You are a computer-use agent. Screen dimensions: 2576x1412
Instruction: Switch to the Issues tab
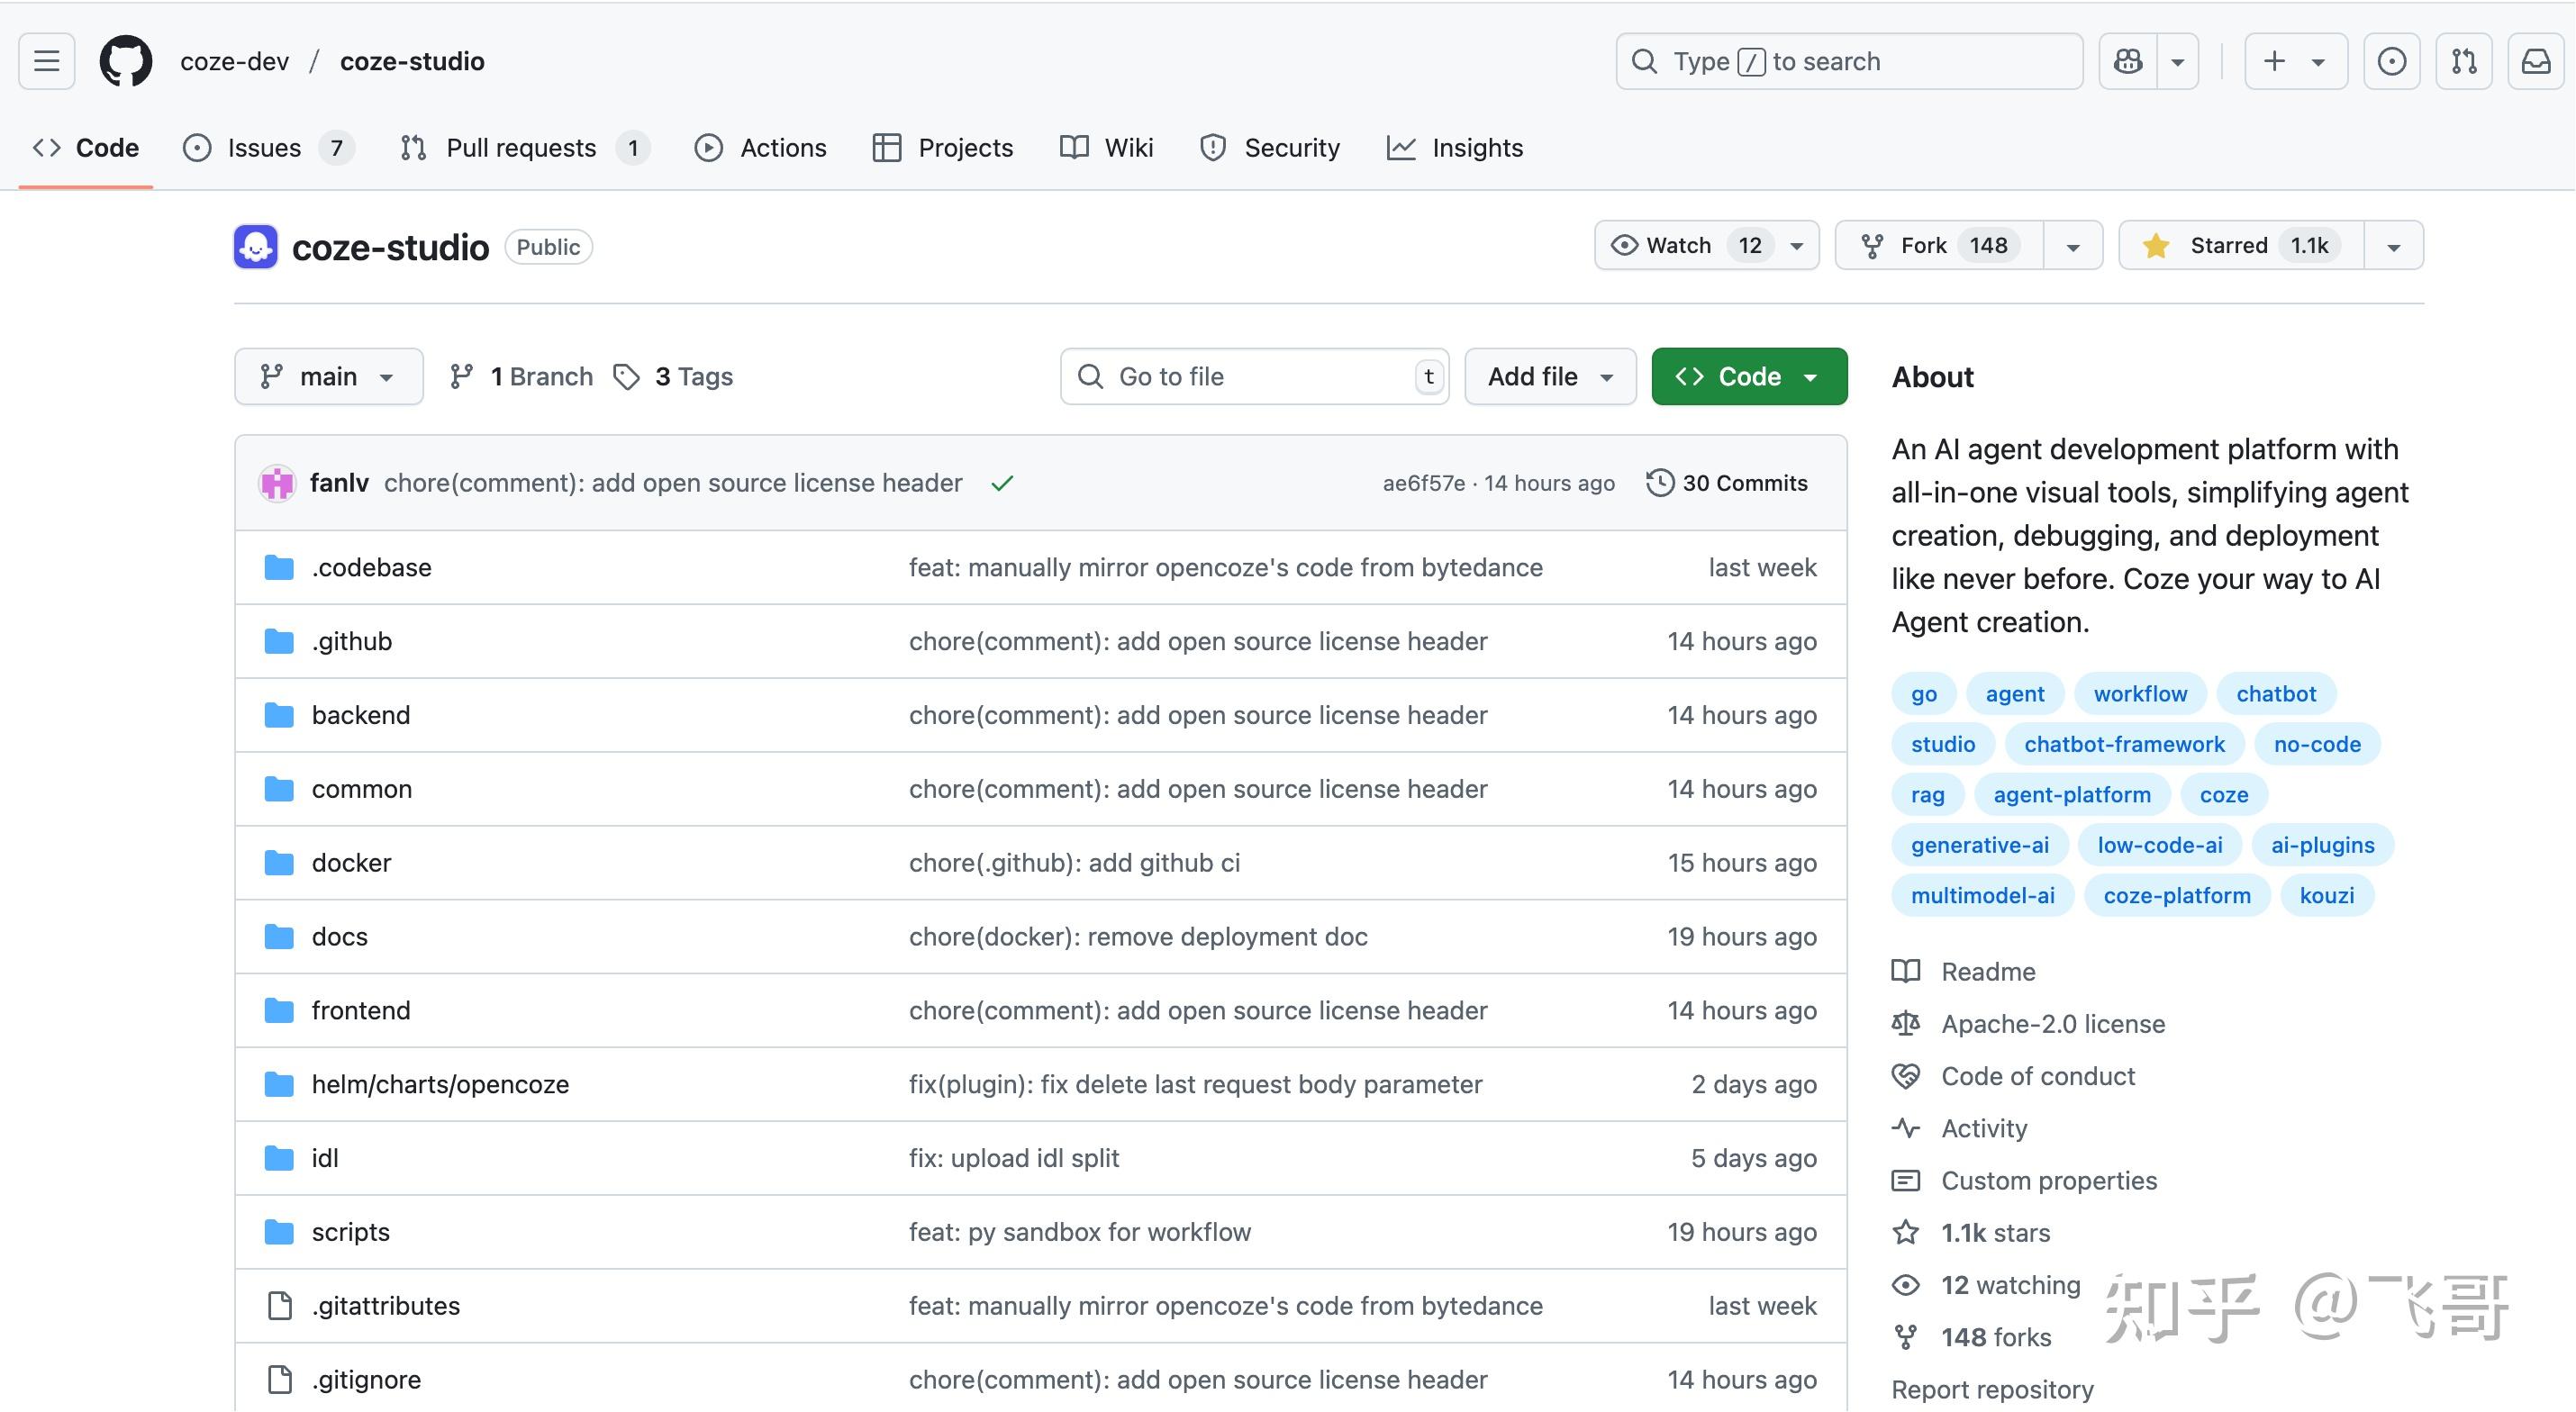(265, 148)
